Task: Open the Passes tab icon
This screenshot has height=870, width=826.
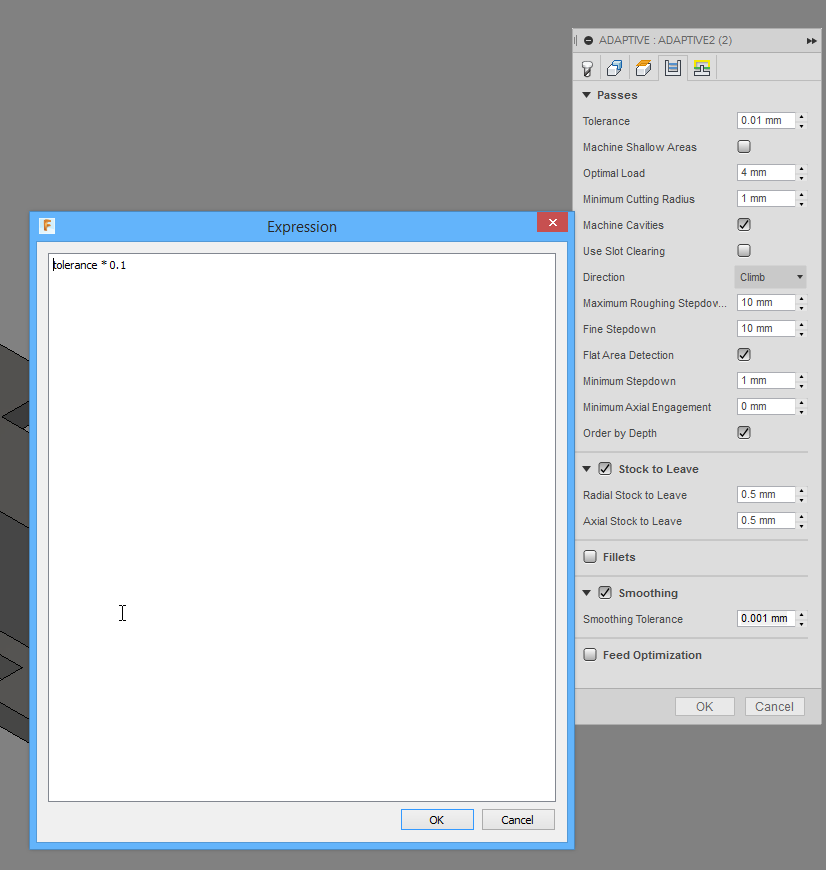Action: (672, 68)
